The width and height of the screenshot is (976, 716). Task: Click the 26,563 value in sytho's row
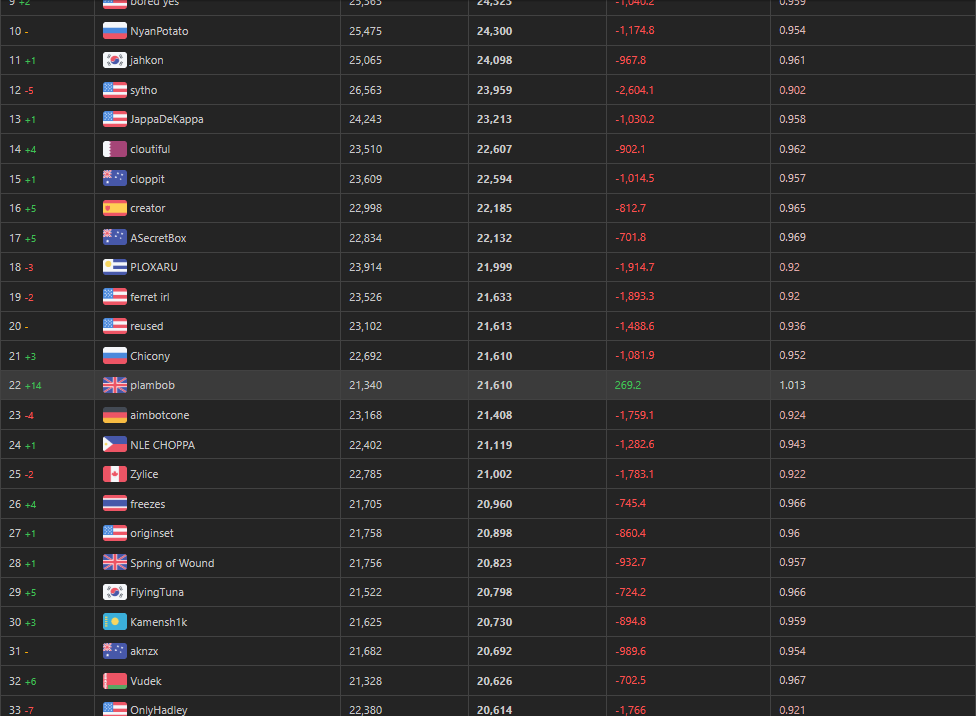[365, 90]
